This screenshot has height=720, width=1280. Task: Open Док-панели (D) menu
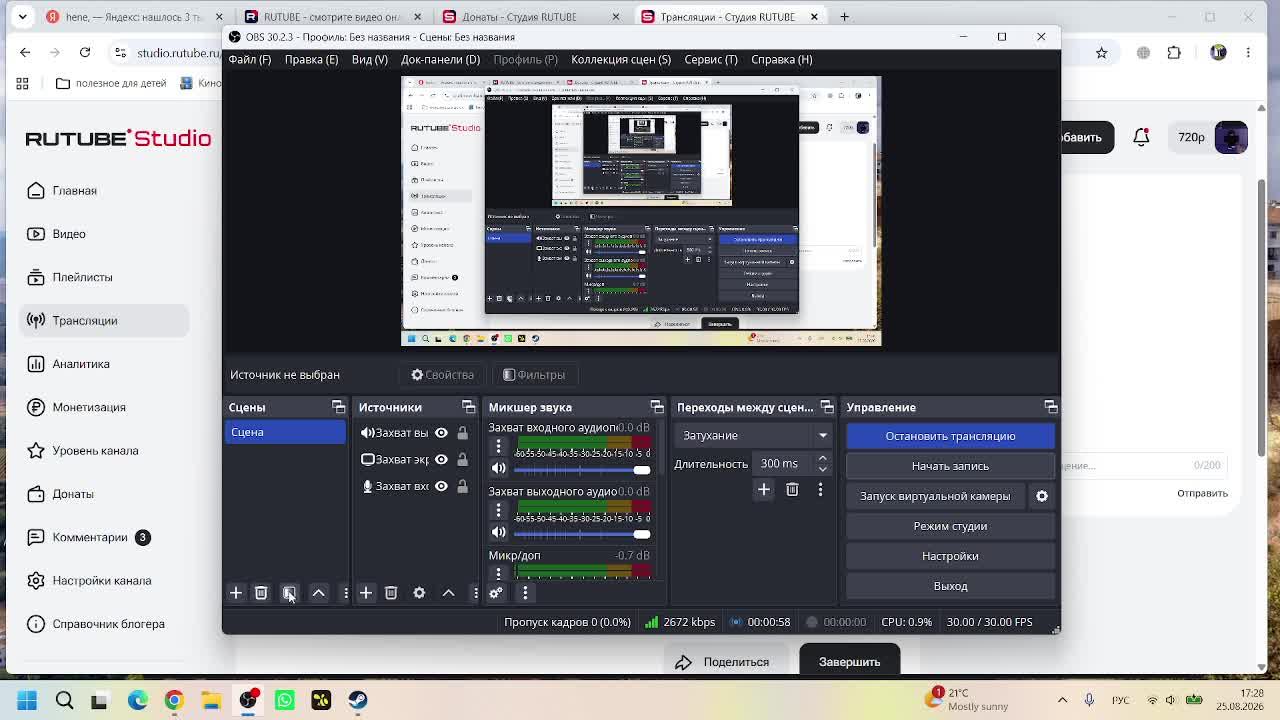(440, 59)
